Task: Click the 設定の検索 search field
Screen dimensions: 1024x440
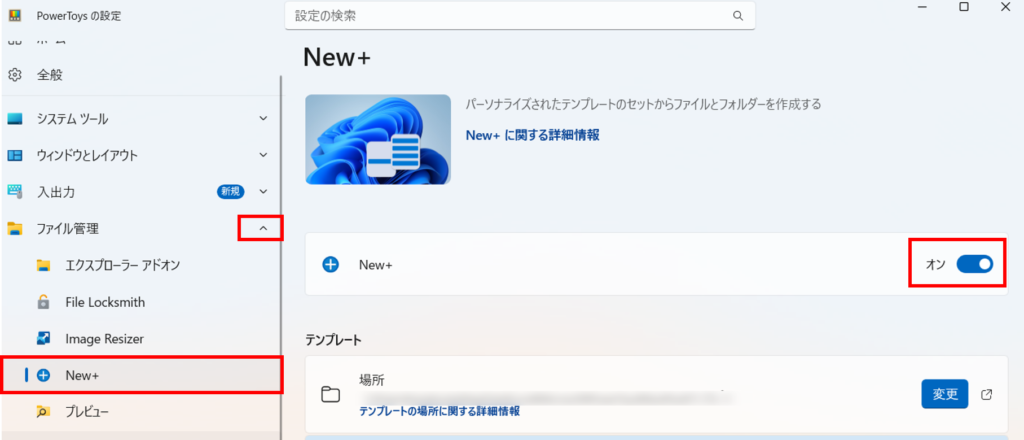Action: [520, 16]
